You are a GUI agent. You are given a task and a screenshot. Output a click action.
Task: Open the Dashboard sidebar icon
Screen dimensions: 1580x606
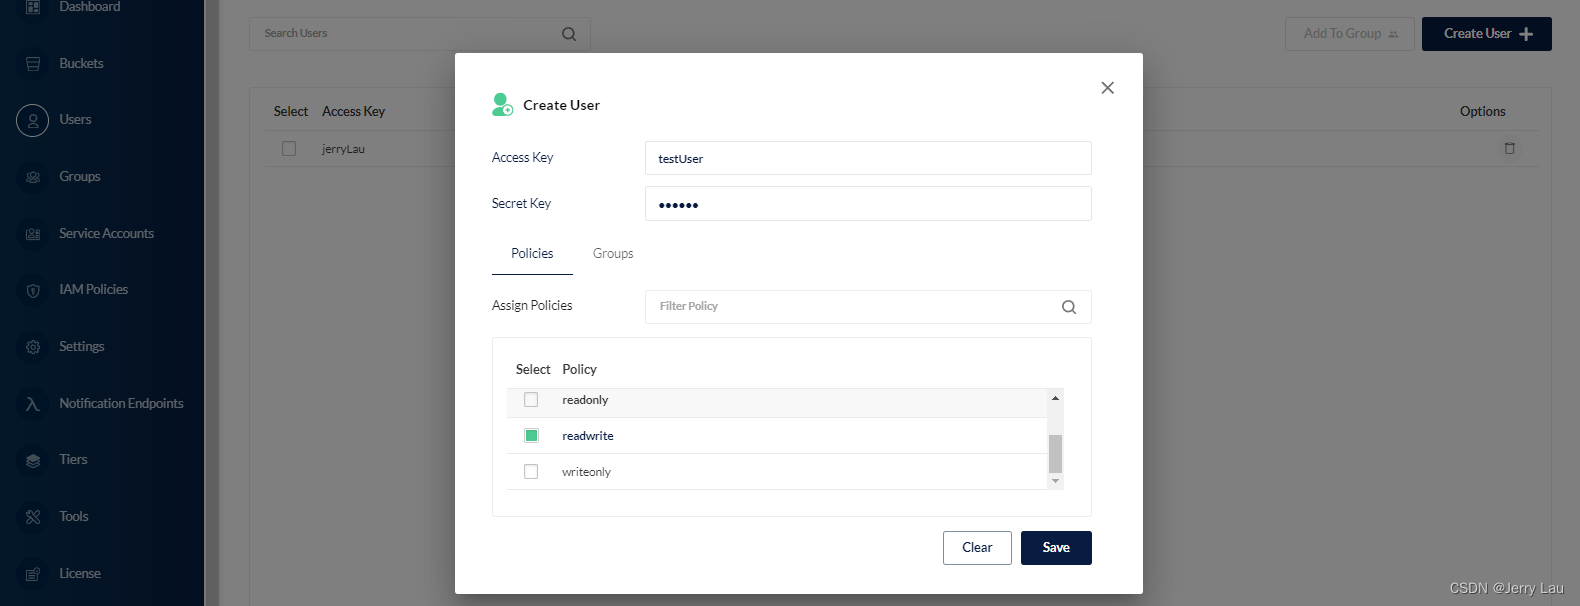[33, 7]
